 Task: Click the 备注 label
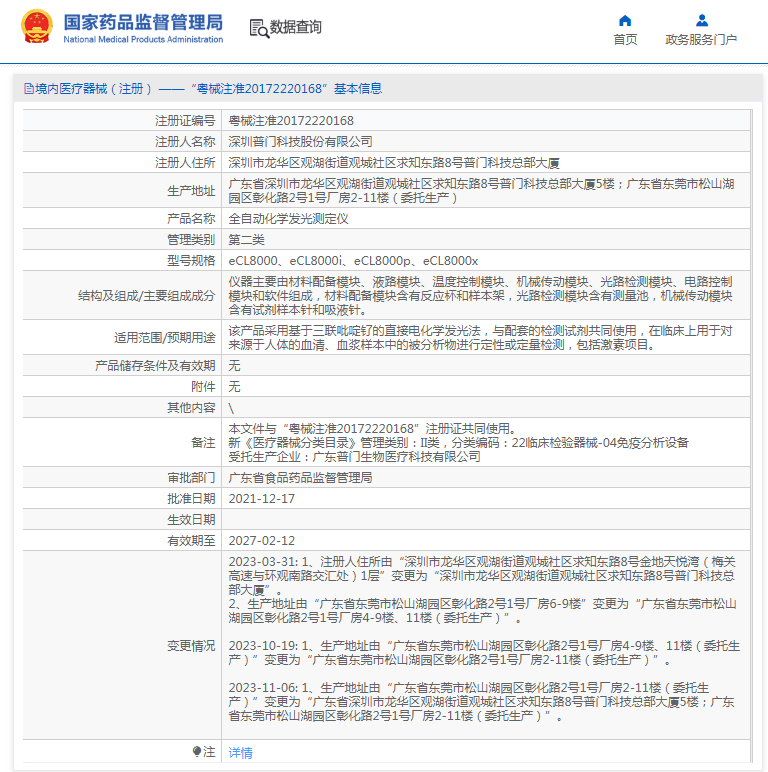203,443
